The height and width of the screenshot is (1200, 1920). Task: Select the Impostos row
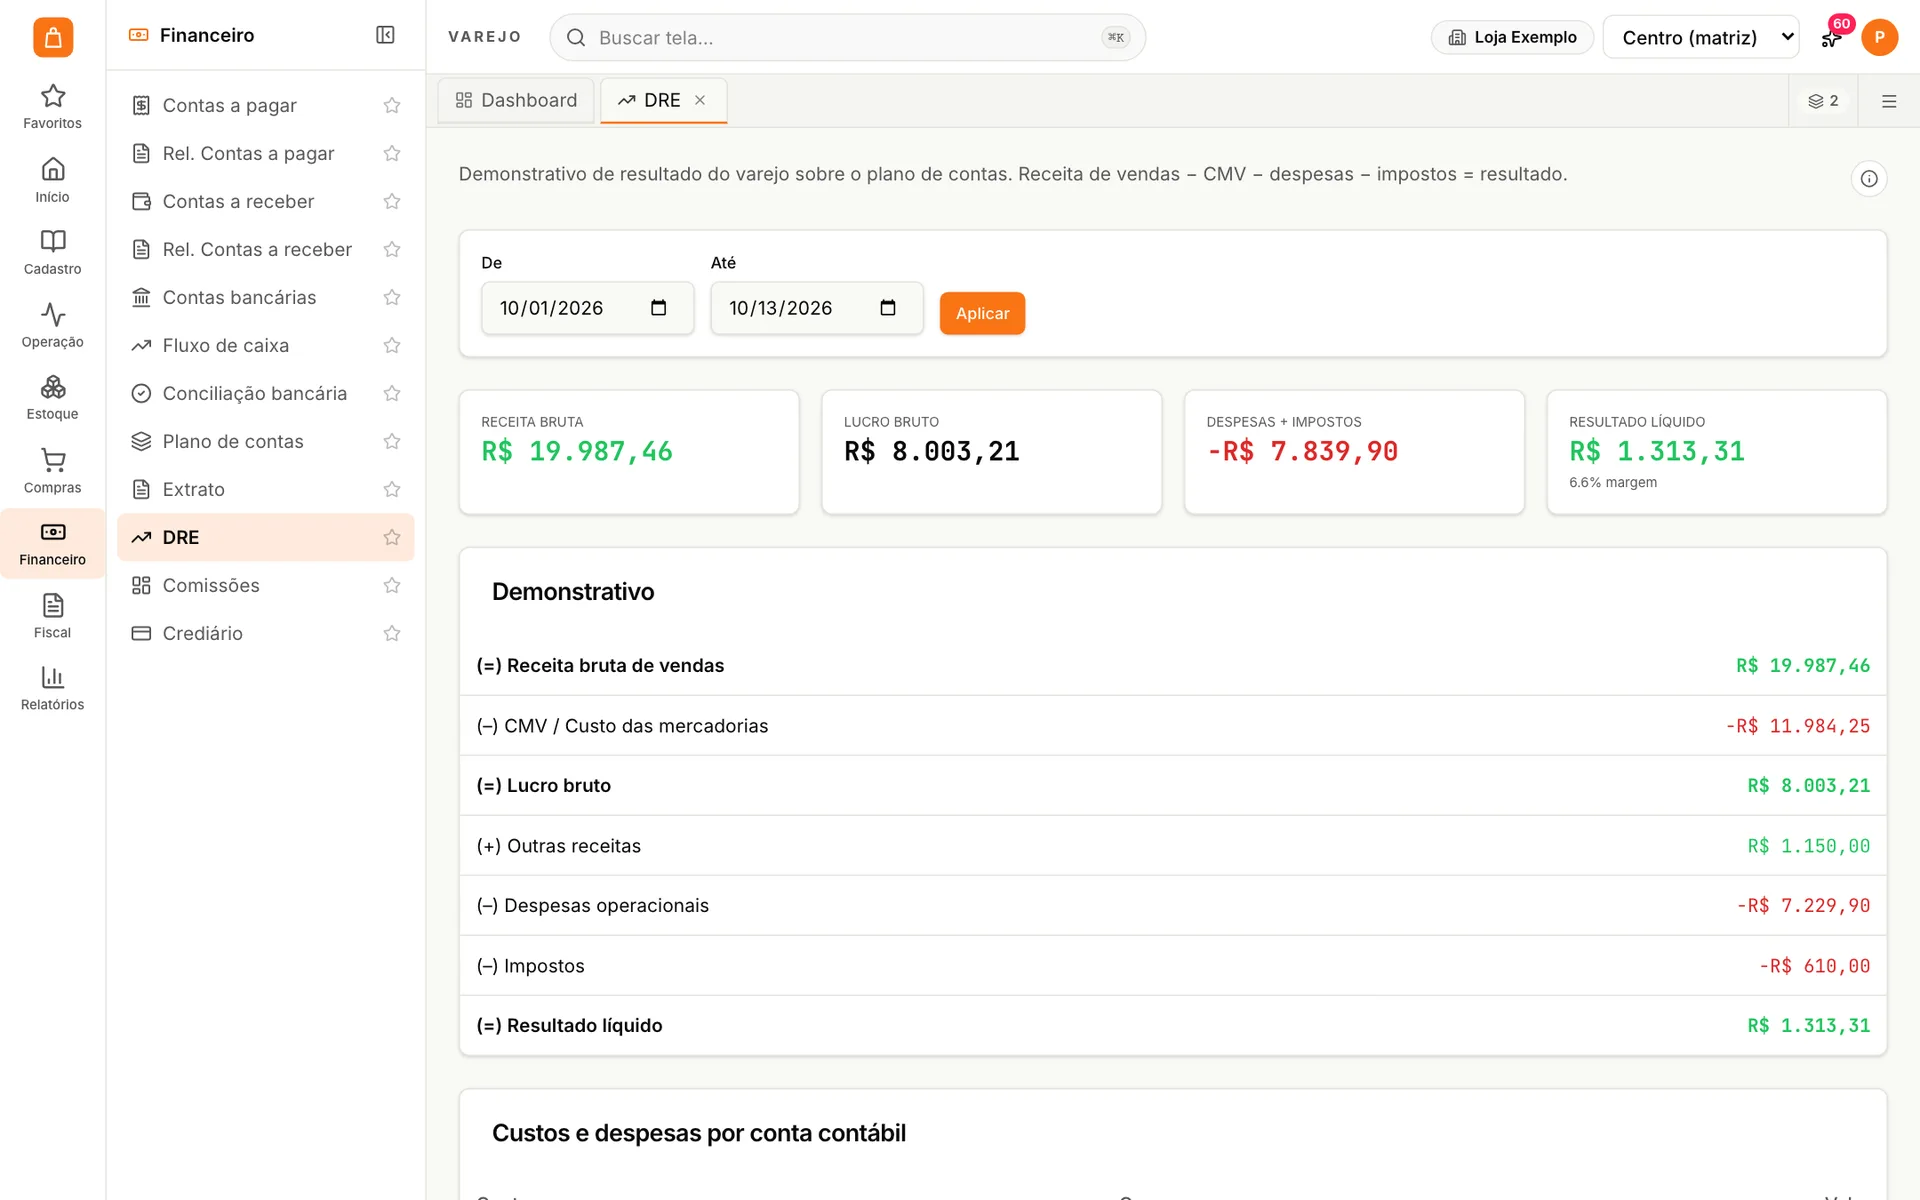tap(1173, 966)
